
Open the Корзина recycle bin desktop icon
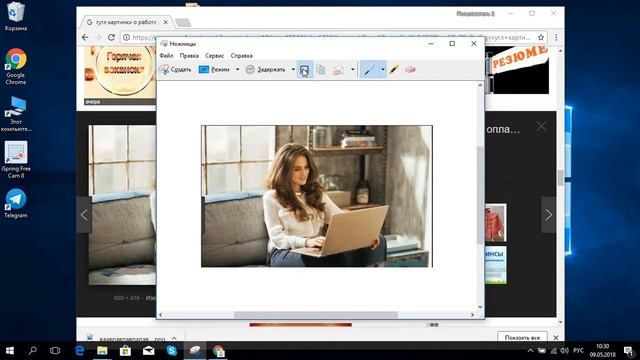coord(16,17)
